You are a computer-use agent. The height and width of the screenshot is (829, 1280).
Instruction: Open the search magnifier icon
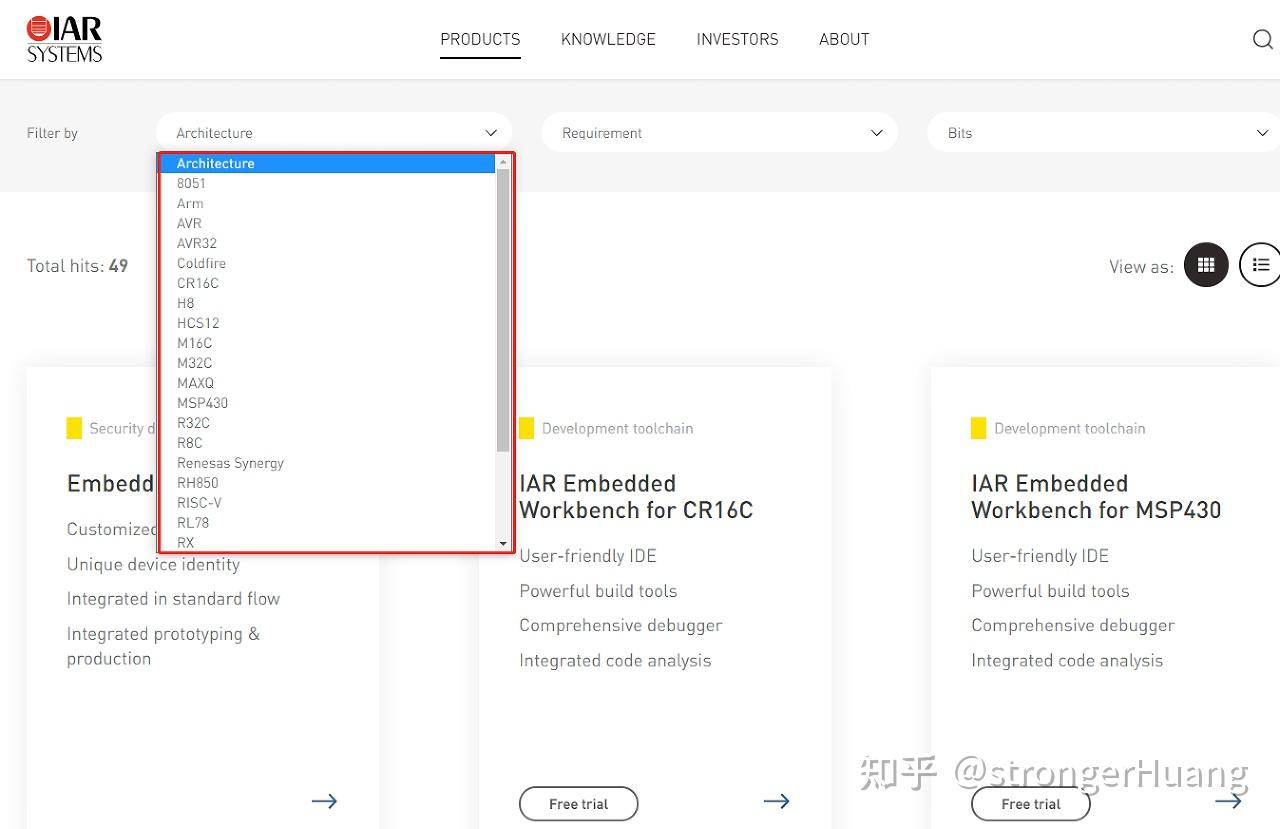pos(1262,40)
